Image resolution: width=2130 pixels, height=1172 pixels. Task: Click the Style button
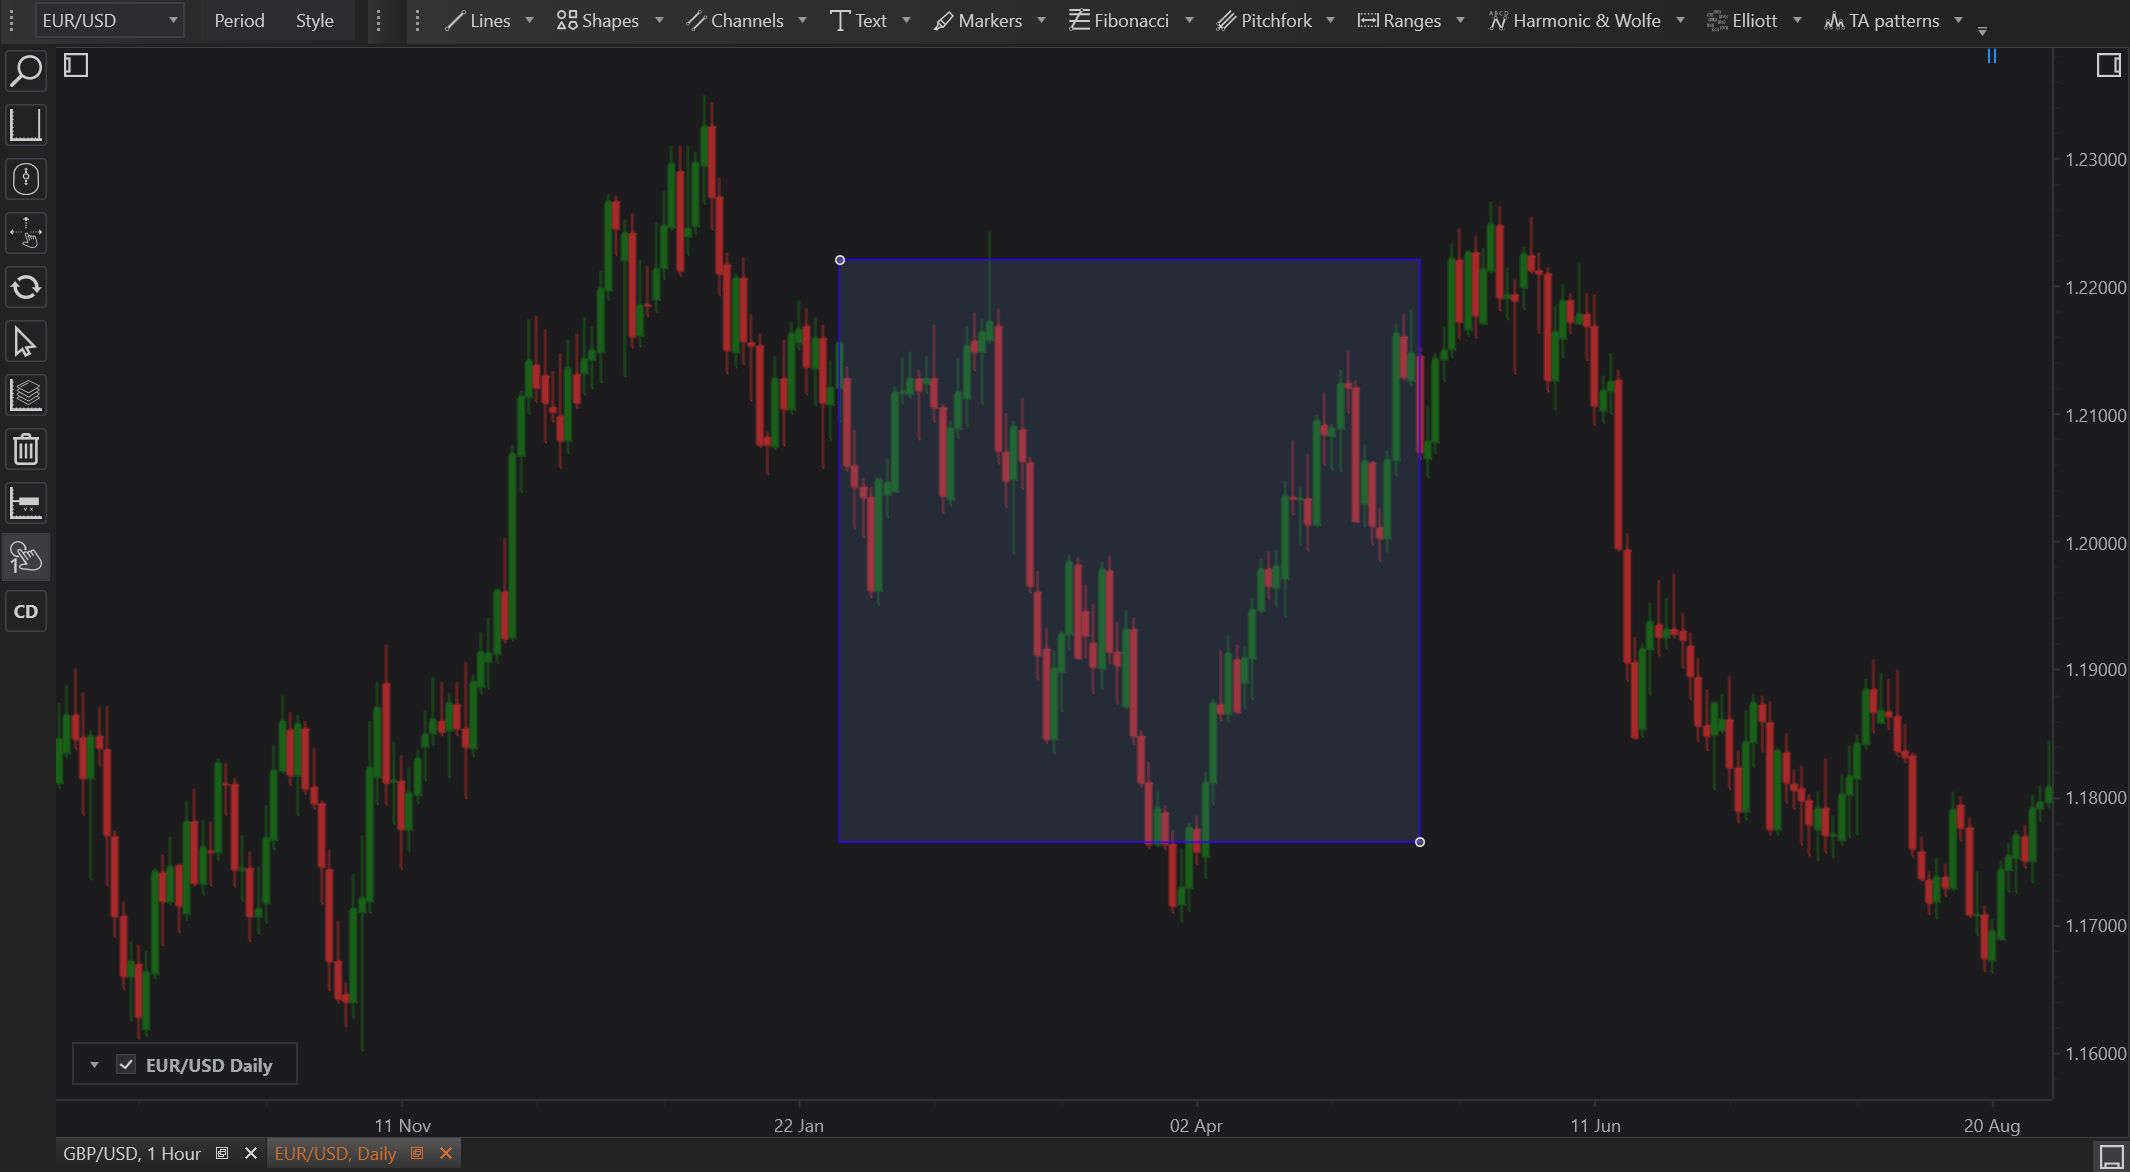tap(314, 21)
